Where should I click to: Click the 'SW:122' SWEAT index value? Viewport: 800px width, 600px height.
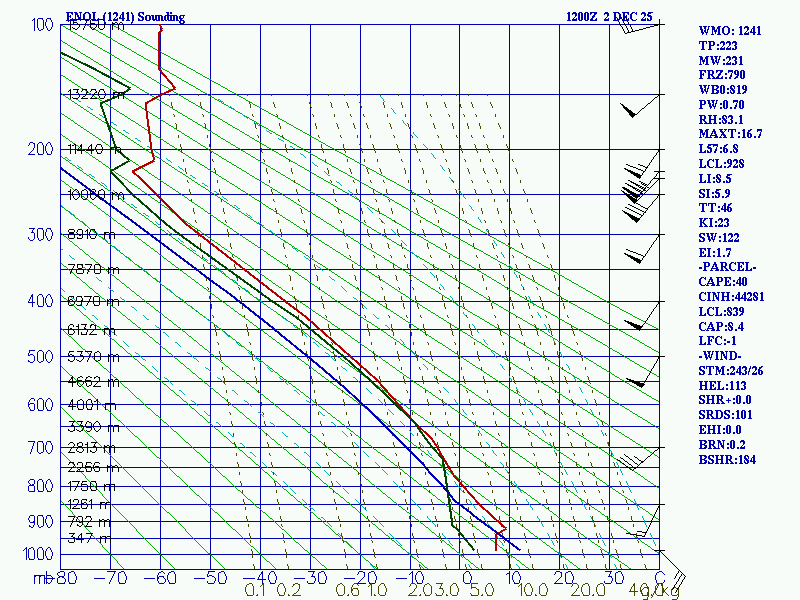click(719, 237)
